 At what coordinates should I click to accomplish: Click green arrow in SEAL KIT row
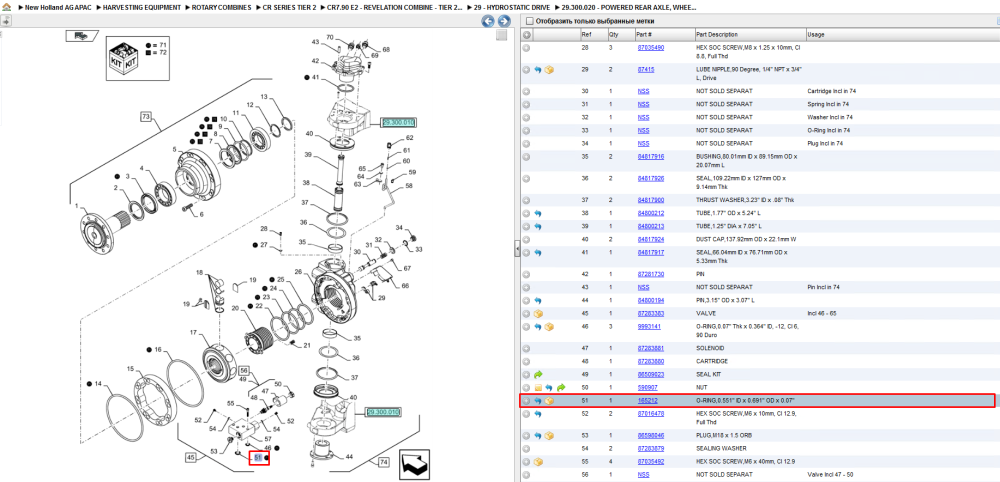(x=538, y=374)
